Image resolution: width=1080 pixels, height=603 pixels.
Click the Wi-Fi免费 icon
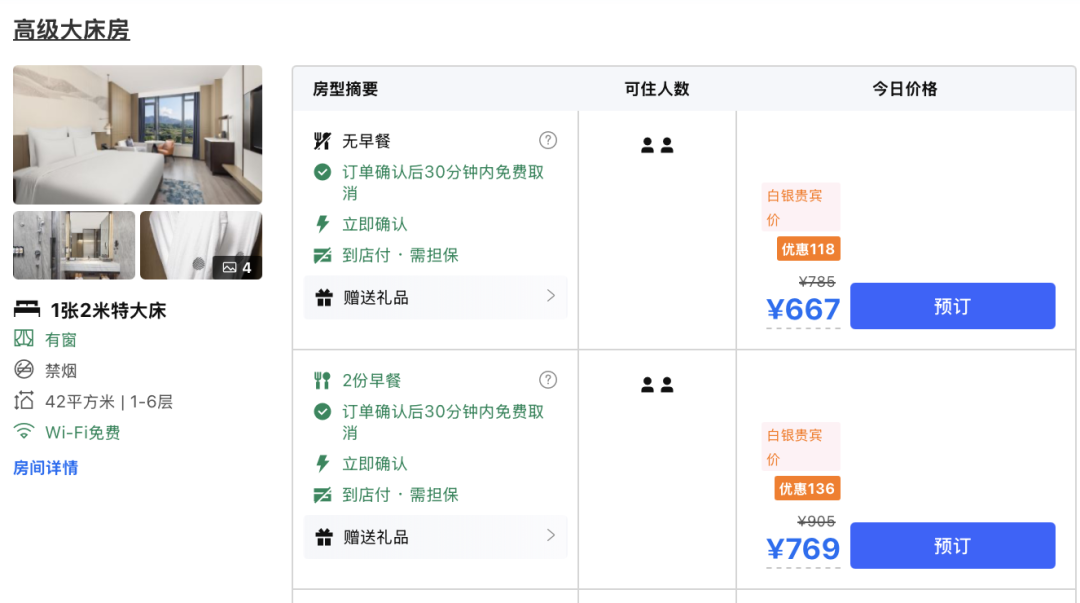24,431
